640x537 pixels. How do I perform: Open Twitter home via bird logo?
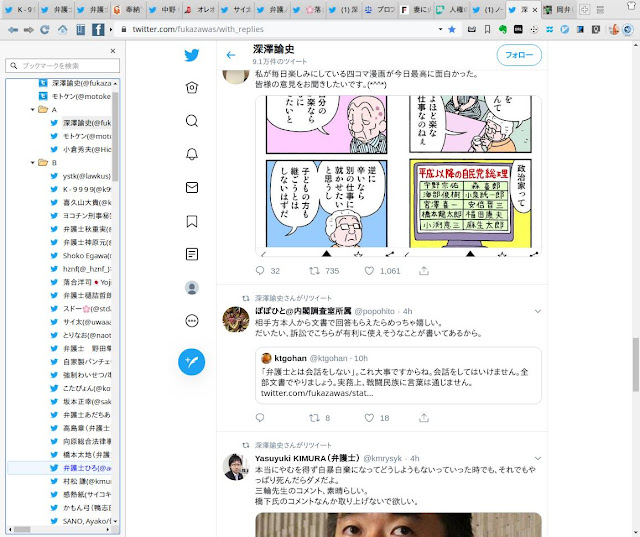point(191,55)
